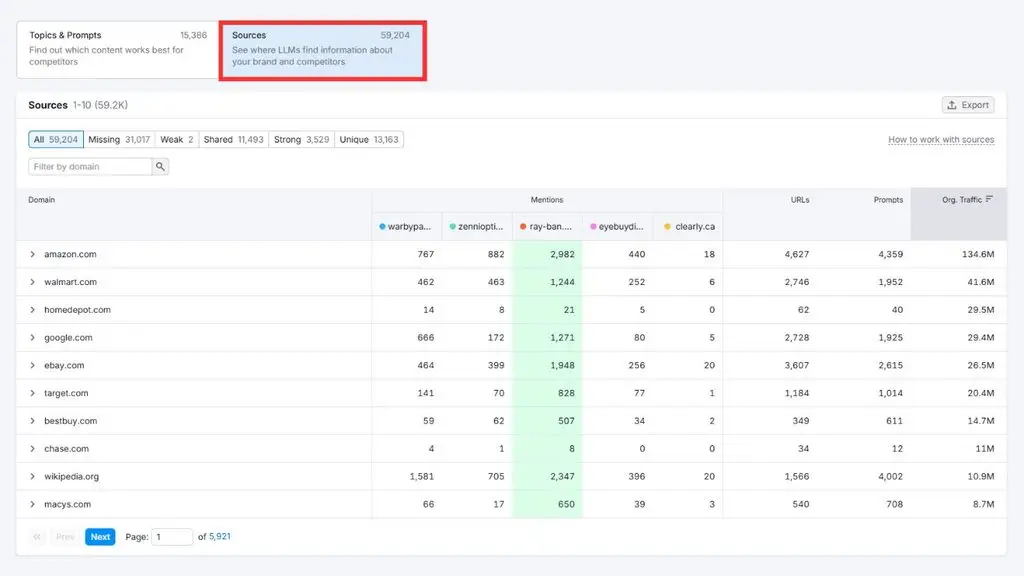
Task: Expand the chase.com row
Action: pyautogui.click(x=32, y=449)
